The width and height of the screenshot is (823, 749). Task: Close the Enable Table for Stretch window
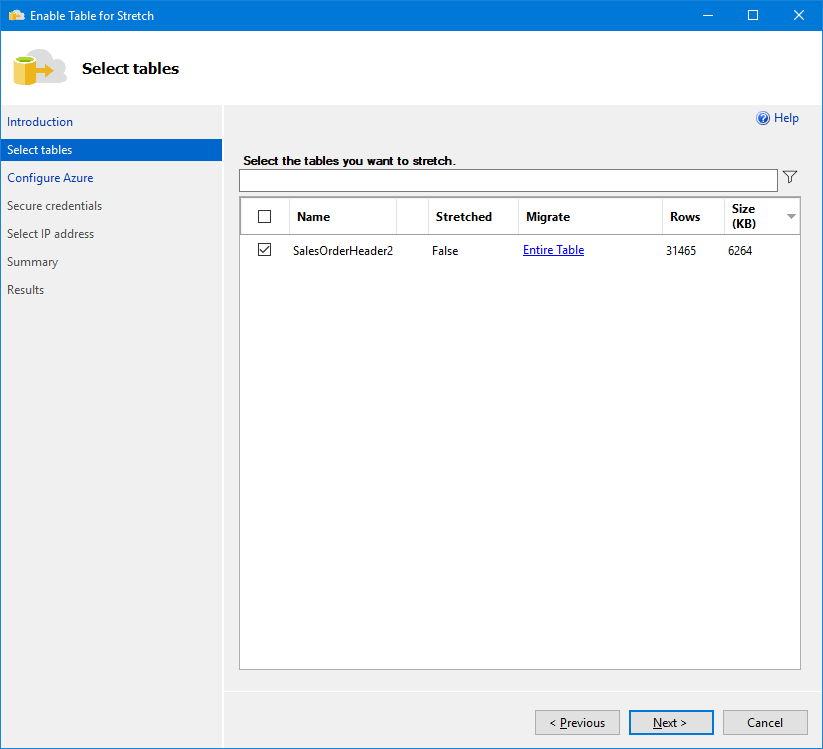point(798,15)
